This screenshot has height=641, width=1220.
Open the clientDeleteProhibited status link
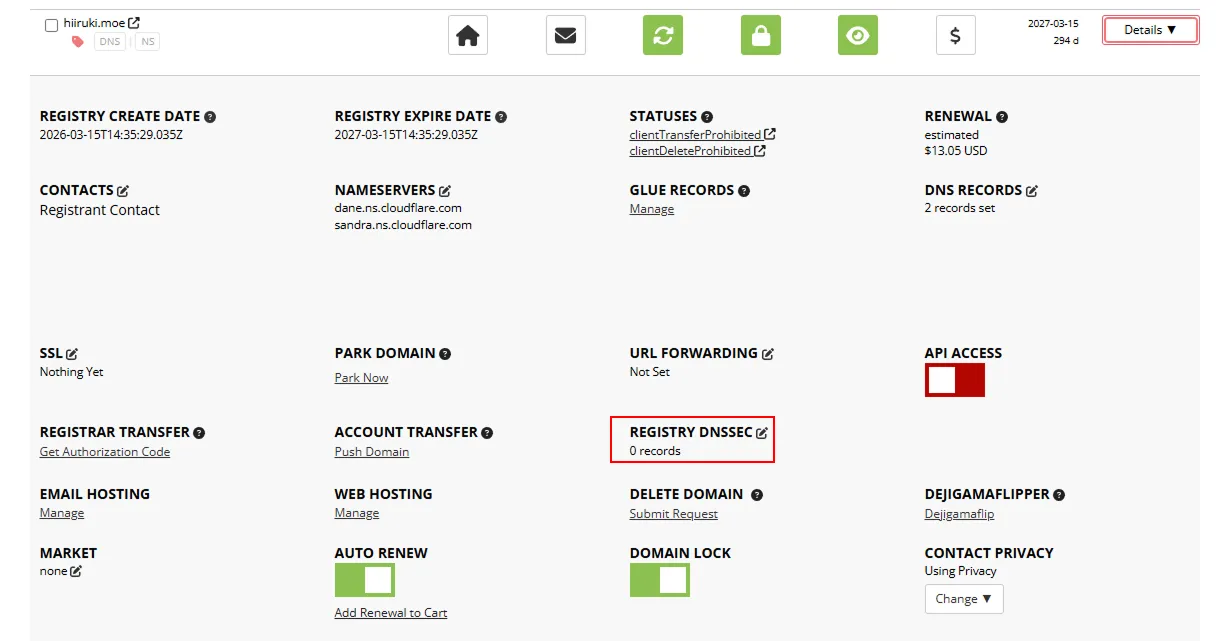pyautogui.click(x=697, y=151)
